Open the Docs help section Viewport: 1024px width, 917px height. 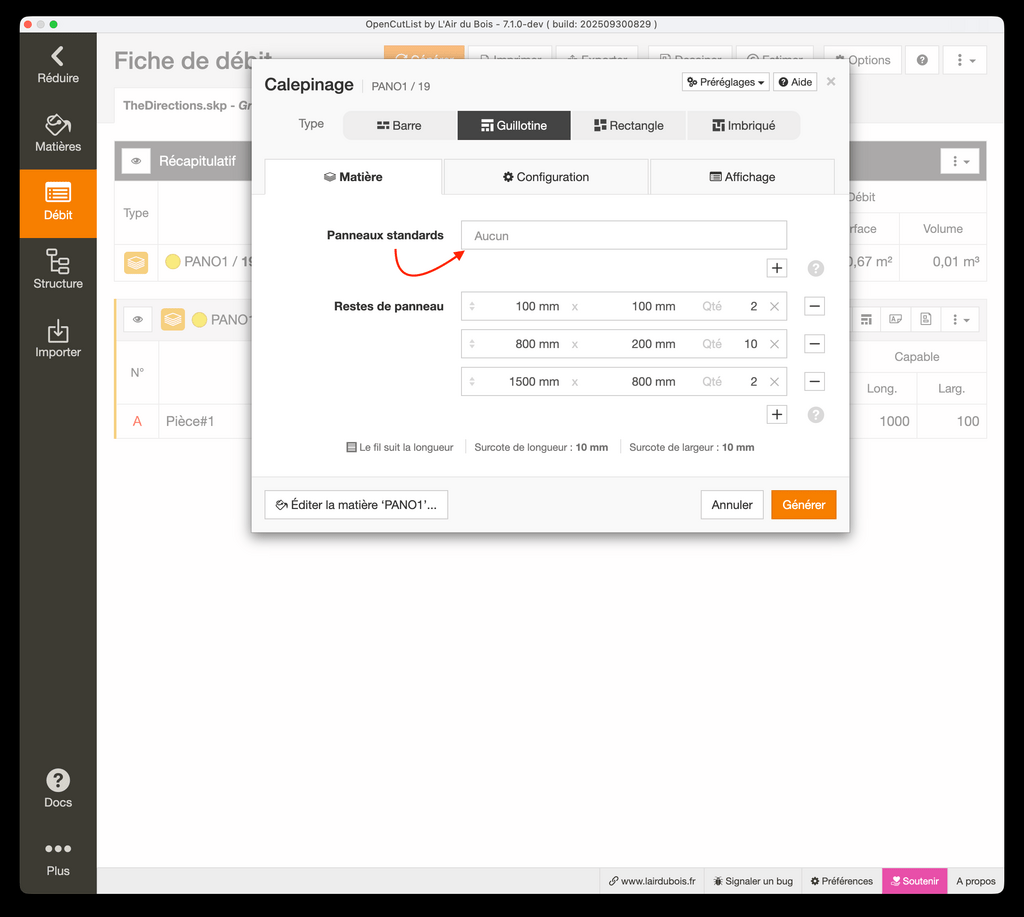(x=58, y=788)
